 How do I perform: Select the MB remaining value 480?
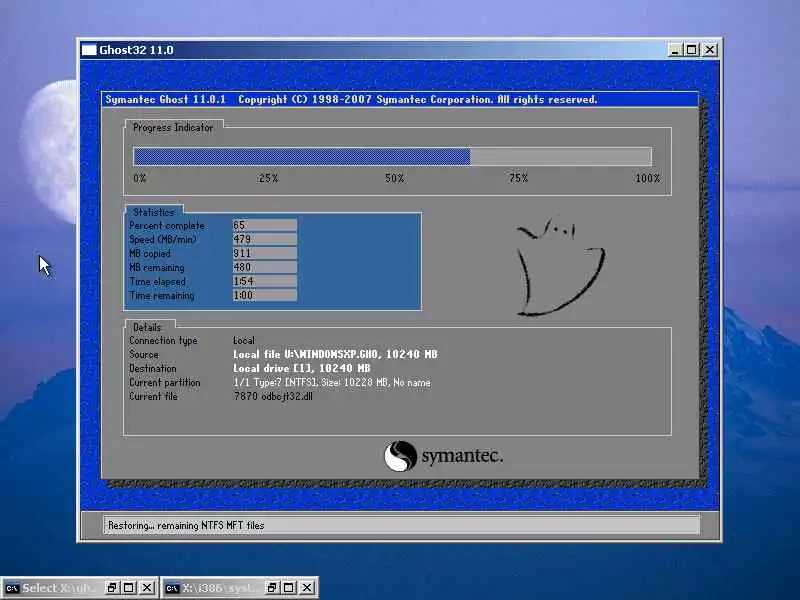coord(265,267)
